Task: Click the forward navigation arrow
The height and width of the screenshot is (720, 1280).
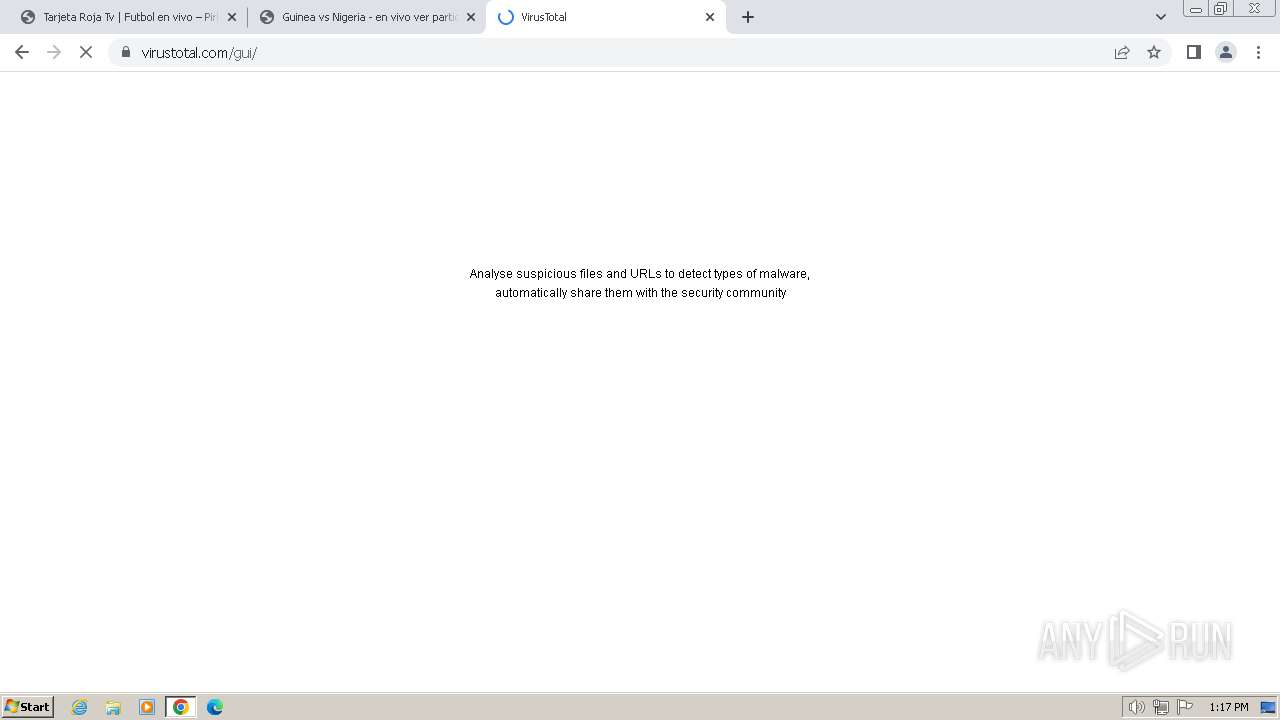Action: point(54,52)
